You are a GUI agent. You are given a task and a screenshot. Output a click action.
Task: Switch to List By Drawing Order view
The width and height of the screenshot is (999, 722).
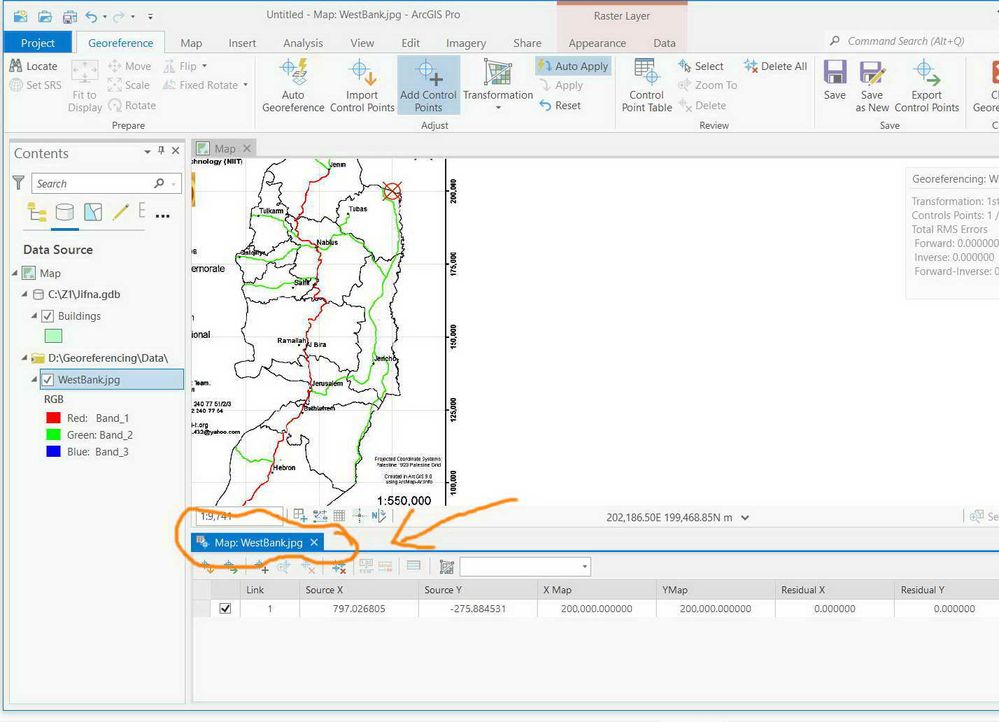coord(36,212)
